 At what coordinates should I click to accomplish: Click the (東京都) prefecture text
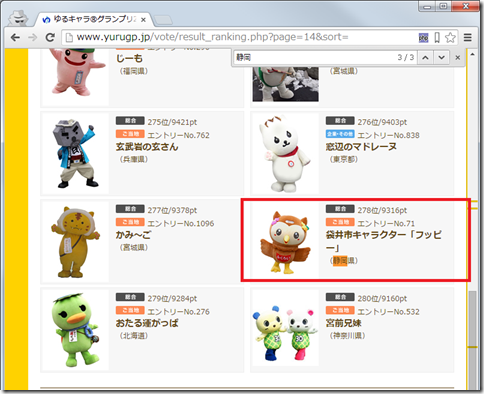[x=344, y=159]
